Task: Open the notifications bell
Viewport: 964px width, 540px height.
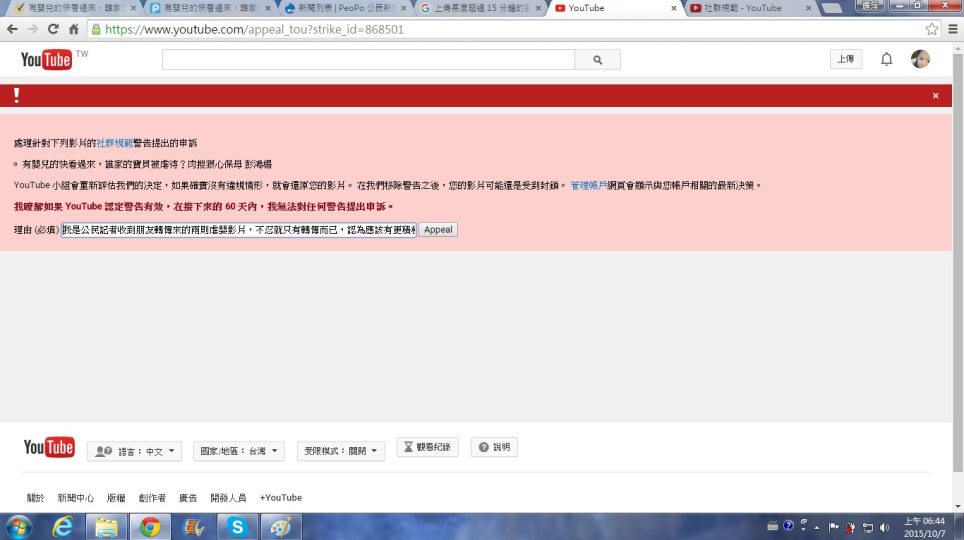Action: (886, 60)
